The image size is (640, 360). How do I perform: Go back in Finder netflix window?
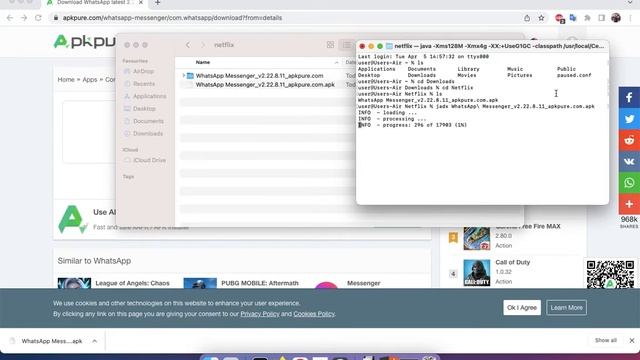(188, 45)
